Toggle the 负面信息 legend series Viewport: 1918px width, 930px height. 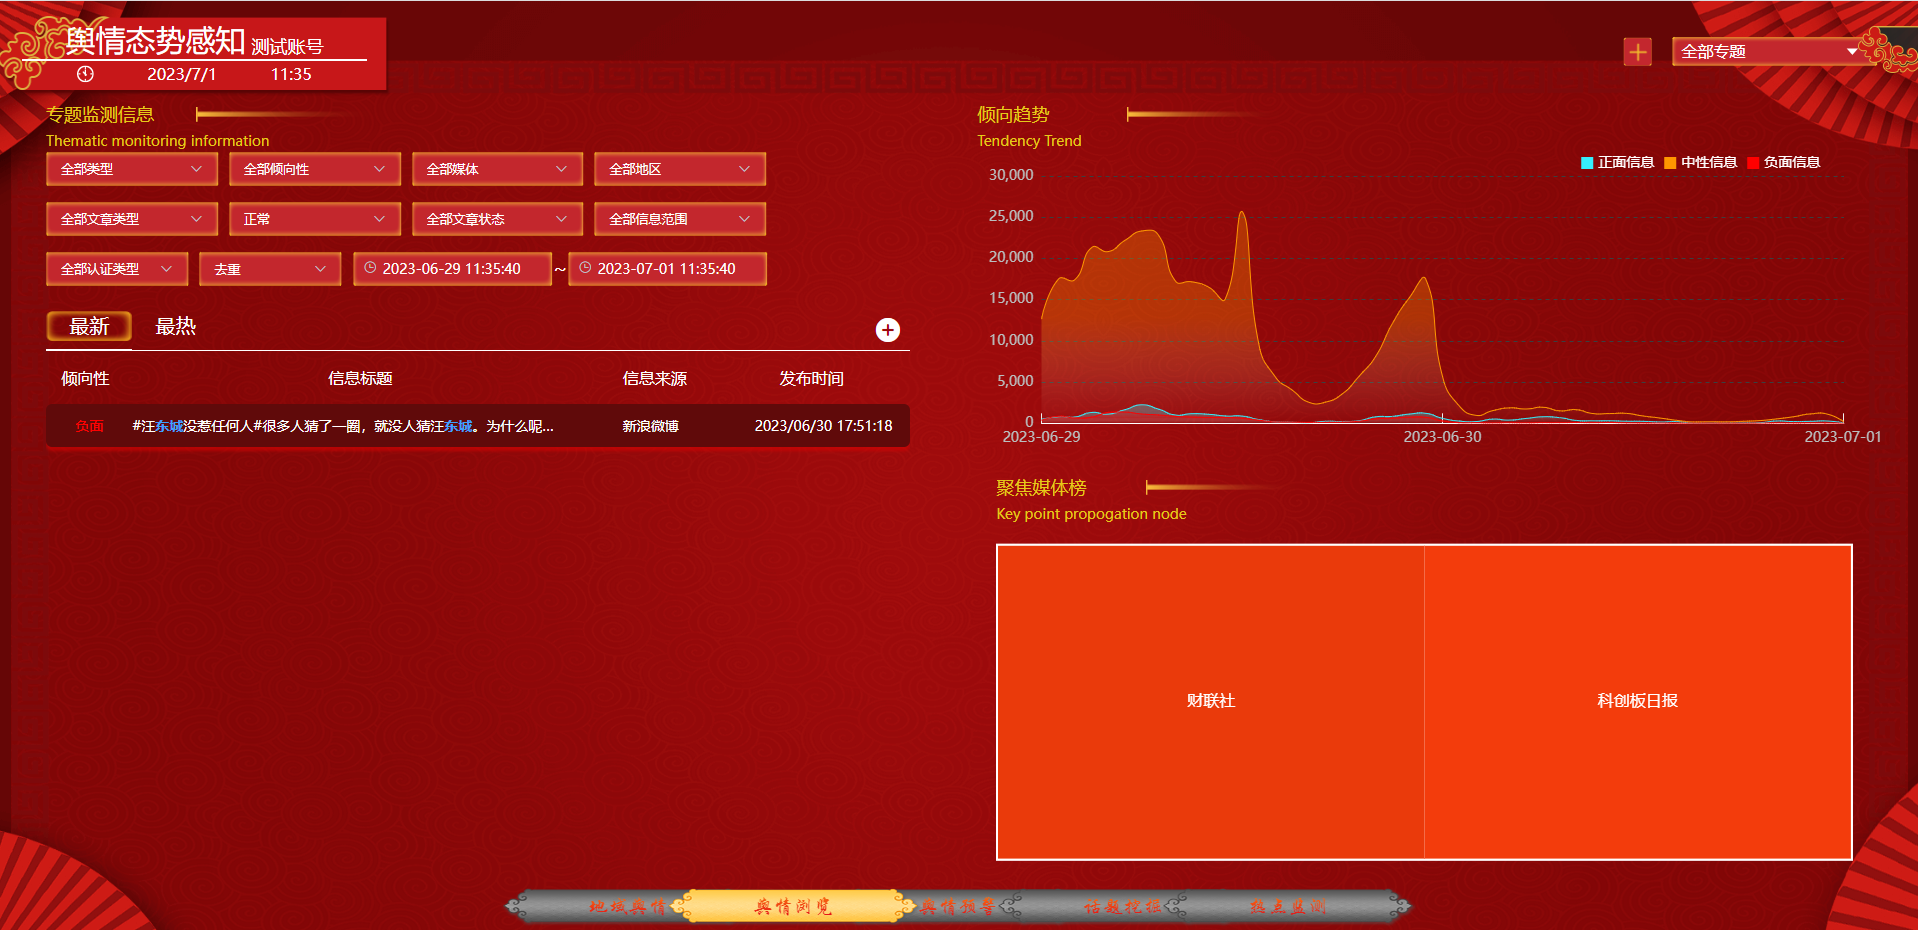click(x=1783, y=162)
